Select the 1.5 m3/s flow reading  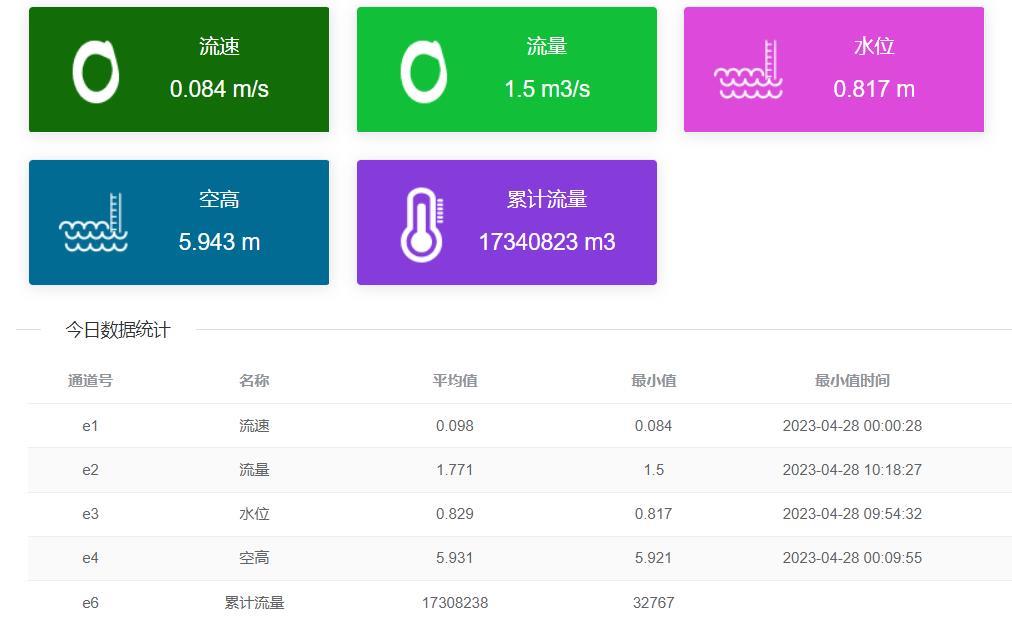tap(547, 89)
